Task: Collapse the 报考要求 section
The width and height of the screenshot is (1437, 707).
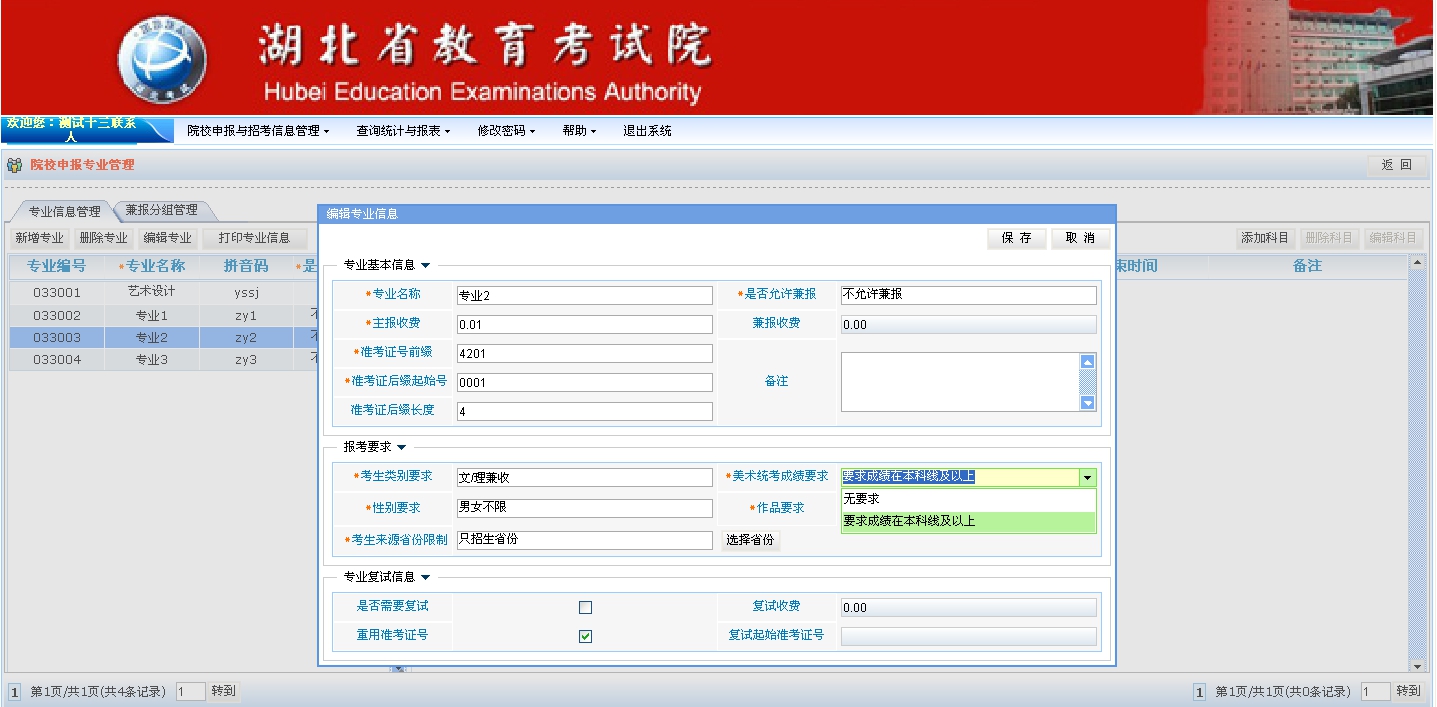Action: tap(401, 448)
